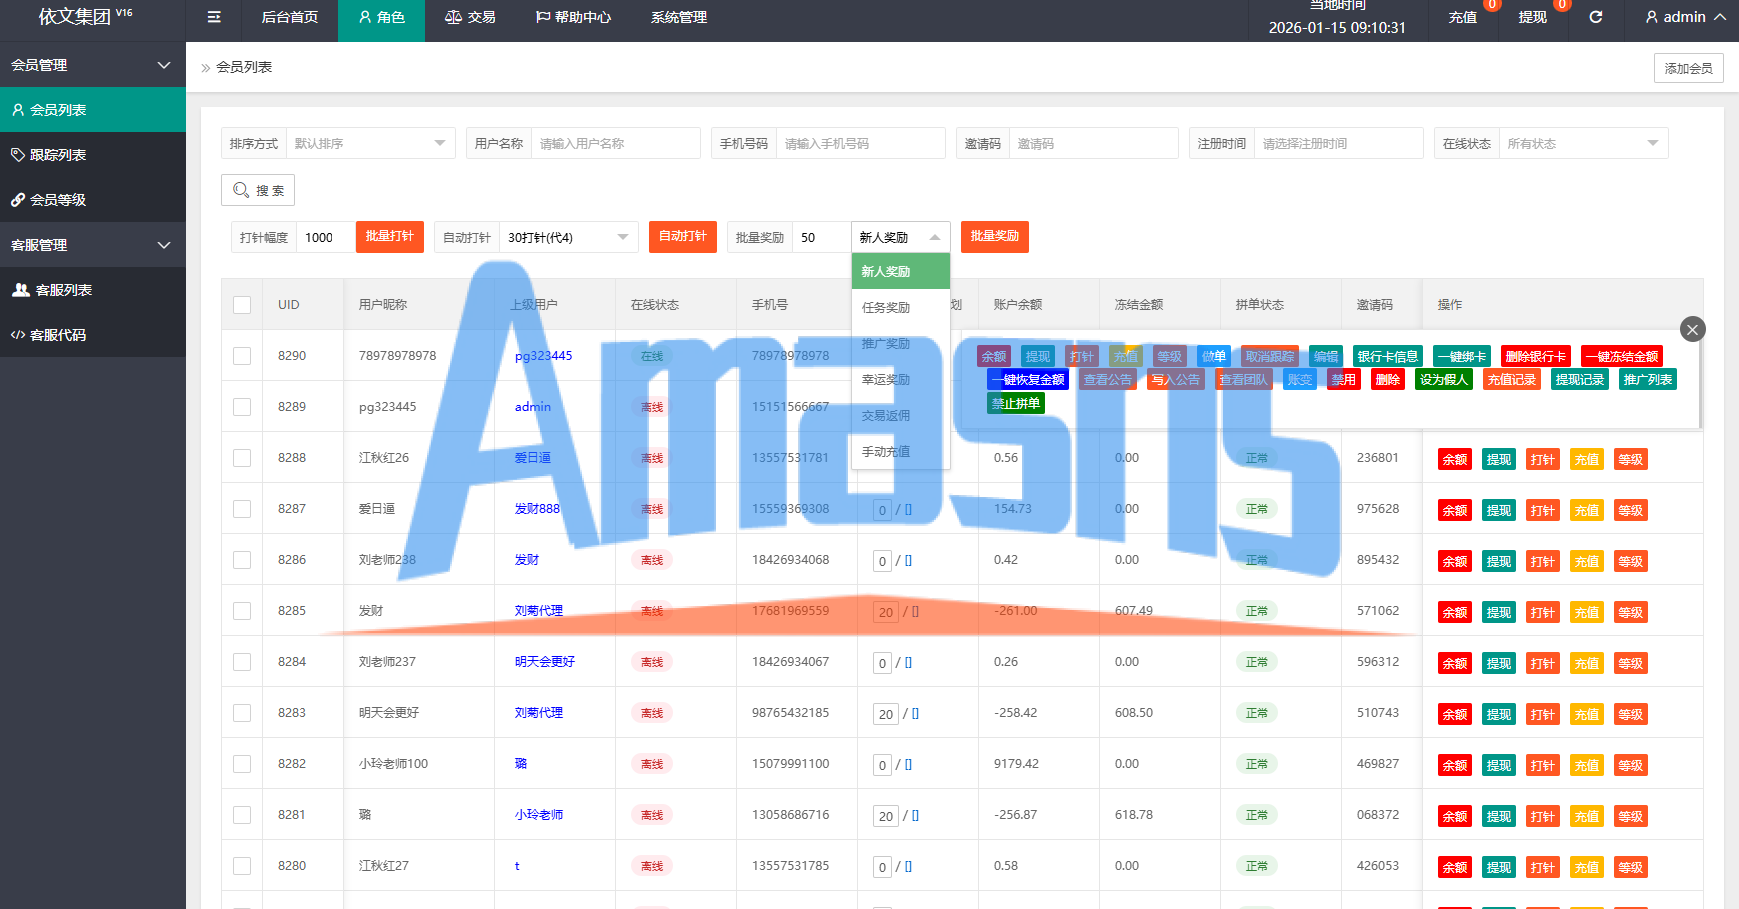Viewport: 1739px width, 909px height.
Task: Click the 充值 notification item in header
Action: tap(1463, 17)
